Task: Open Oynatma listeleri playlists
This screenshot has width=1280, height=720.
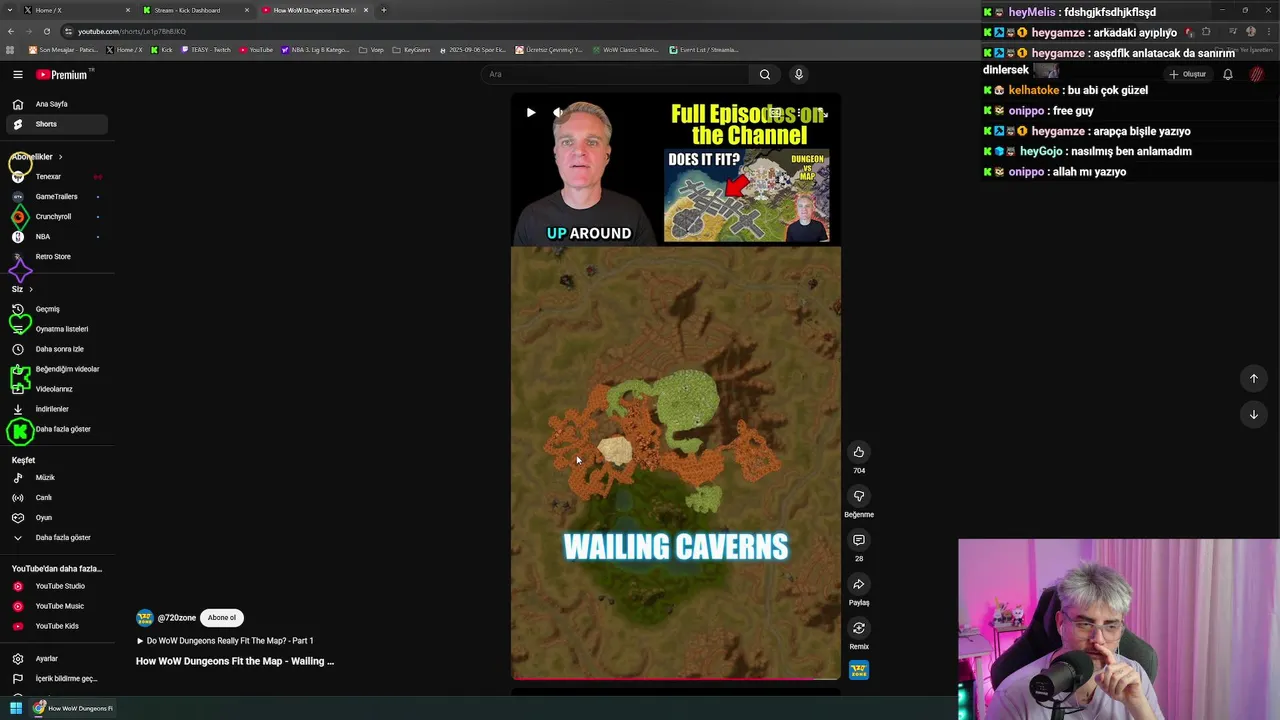Action: click(56, 329)
